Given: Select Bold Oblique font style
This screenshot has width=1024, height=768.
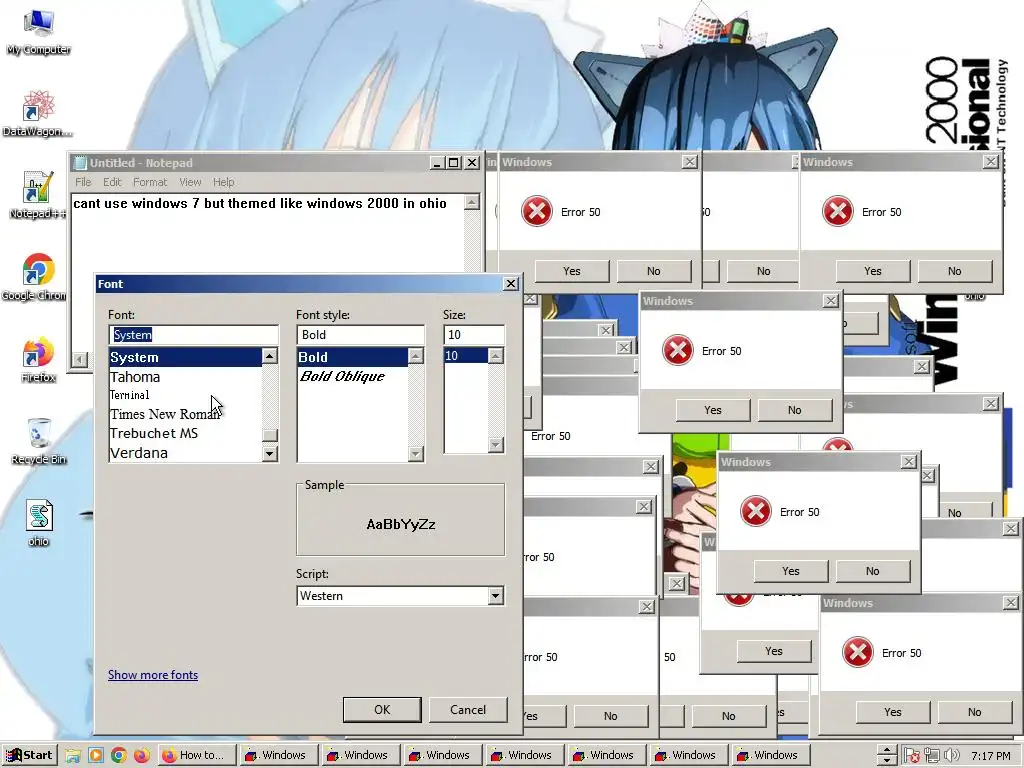Looking at the screenshot, I should 353,377.
